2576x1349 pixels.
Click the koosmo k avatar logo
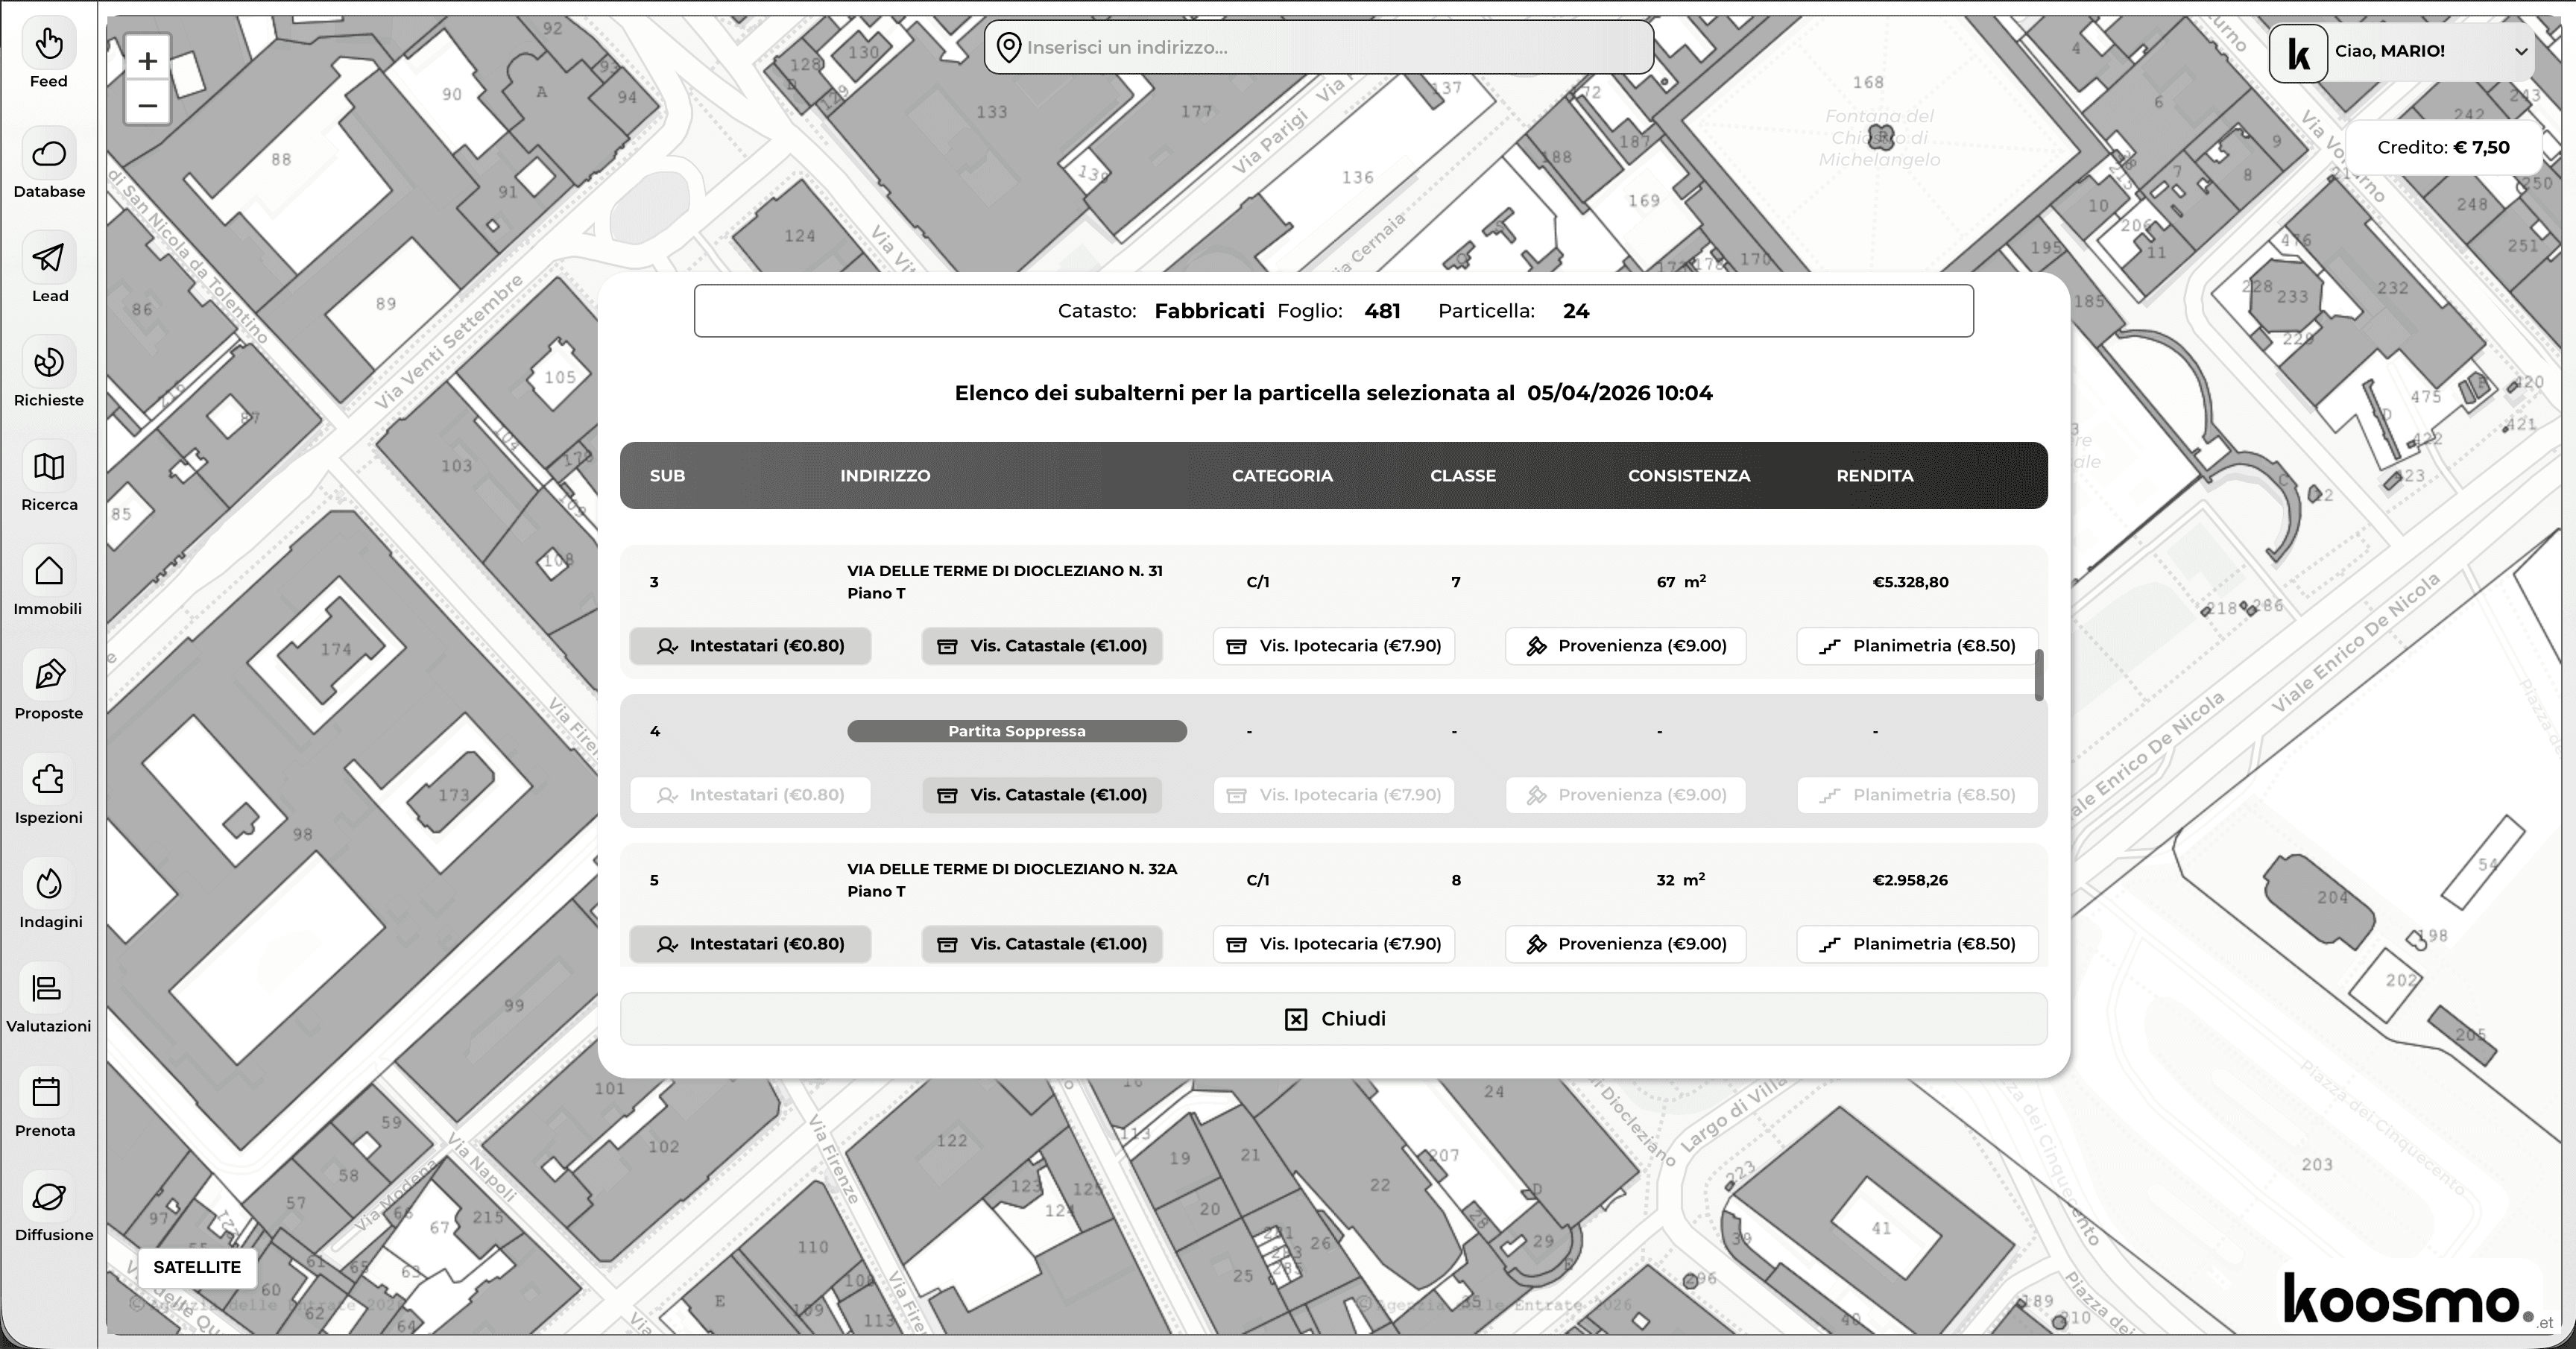click(2298, 53)
